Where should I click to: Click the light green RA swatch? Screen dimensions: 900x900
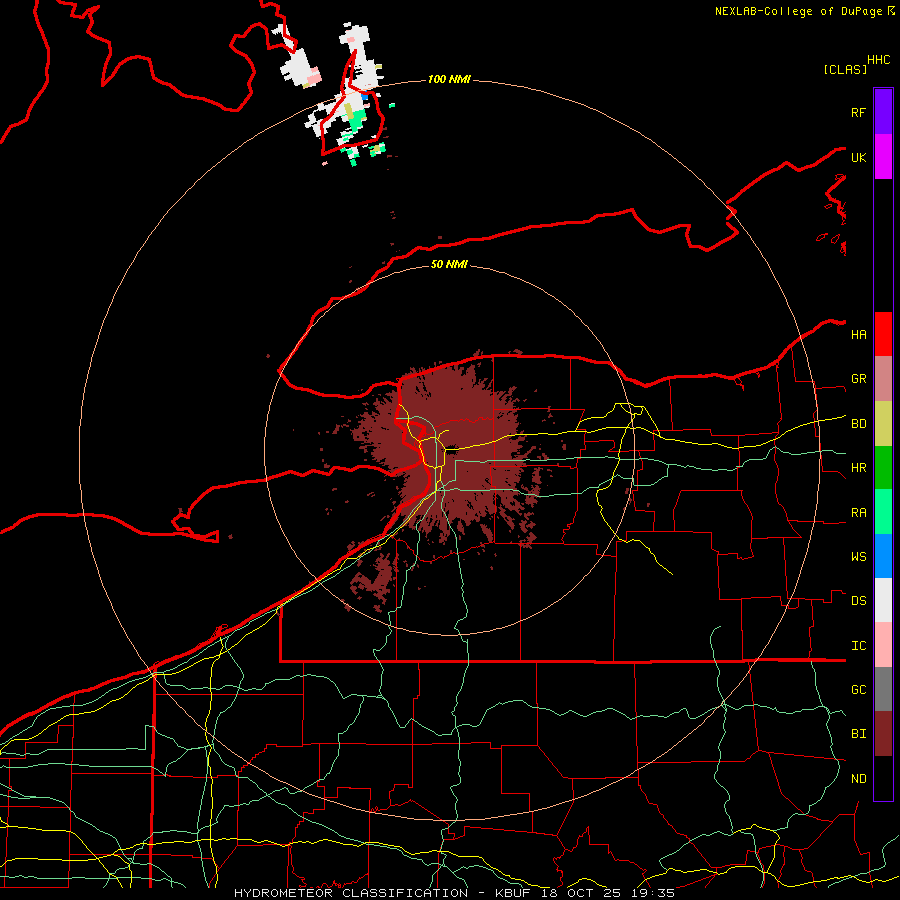883,512
